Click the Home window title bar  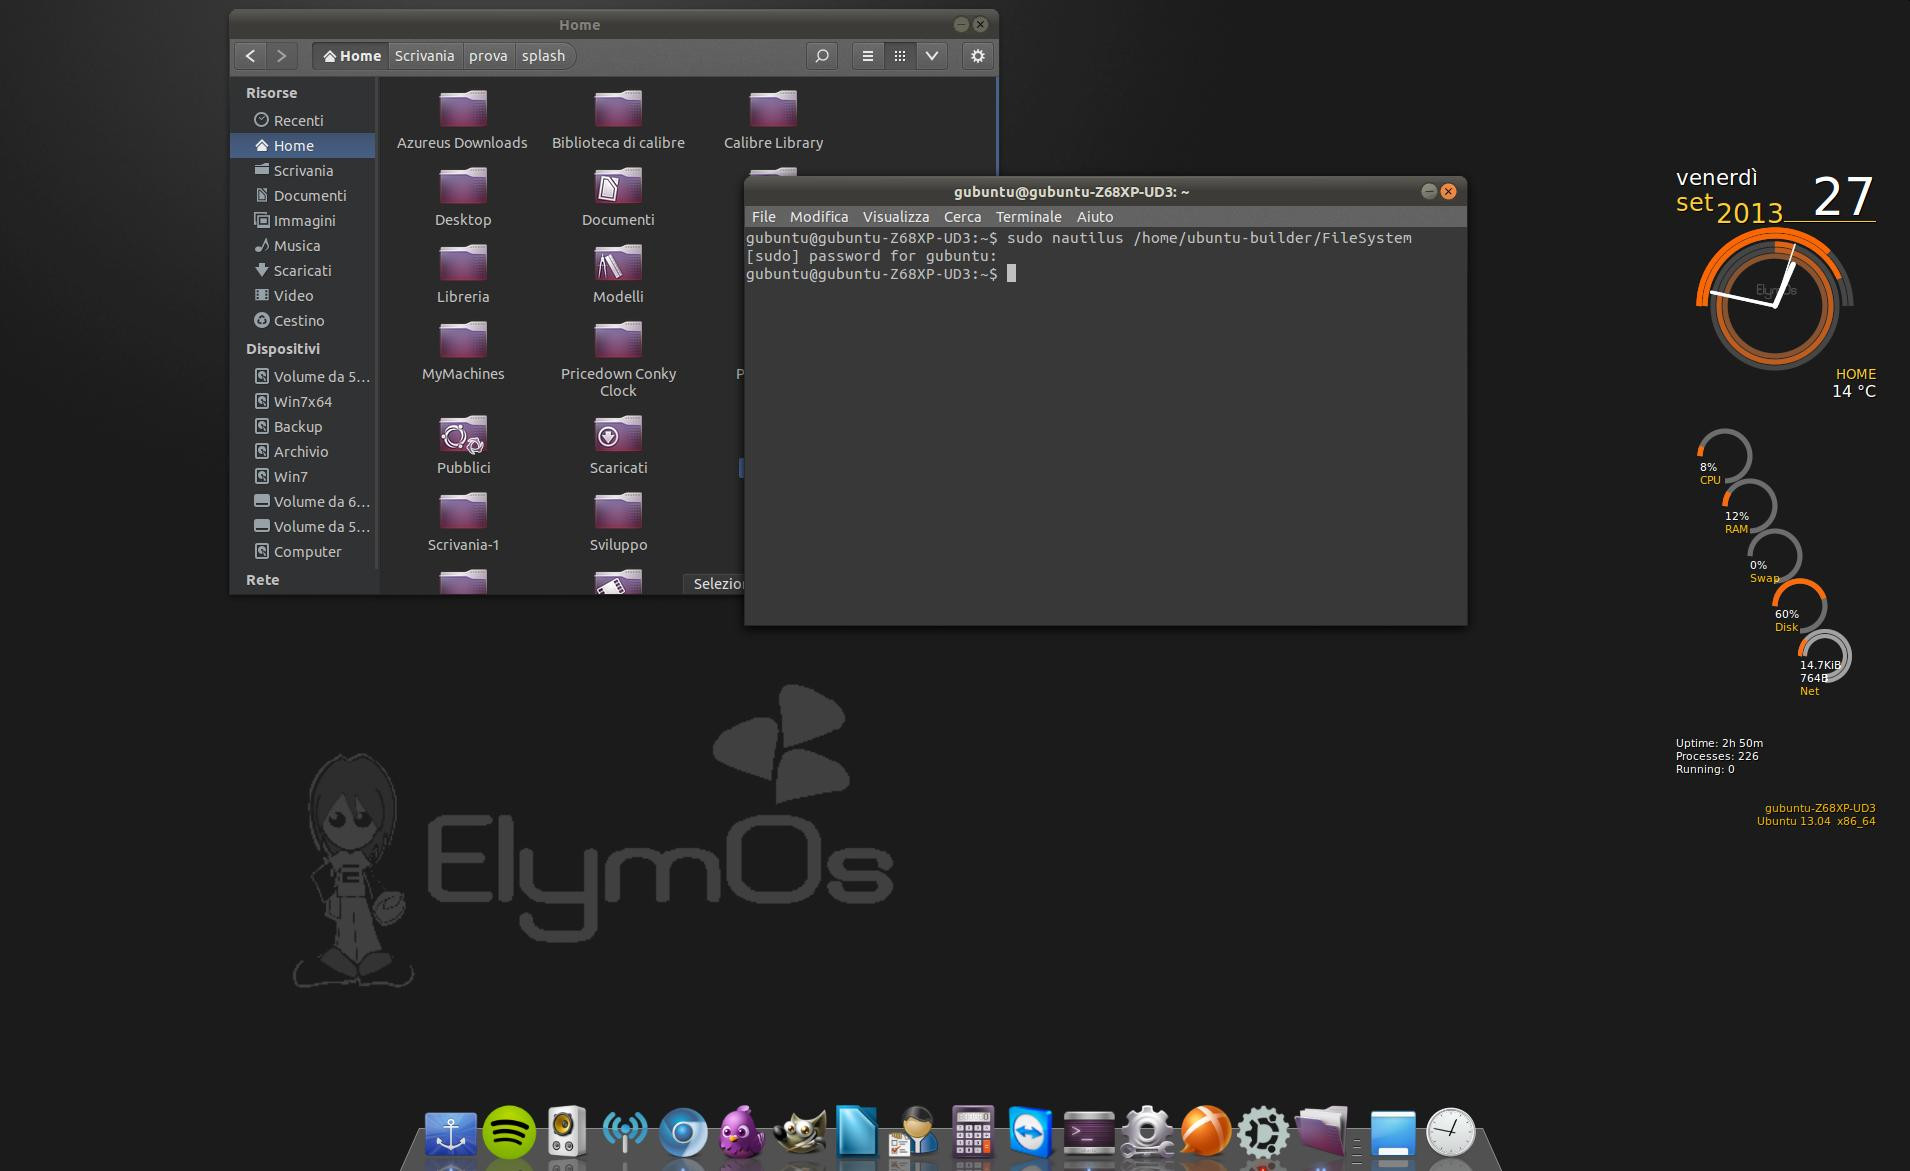pyautogui.click(x=579, y=24)
